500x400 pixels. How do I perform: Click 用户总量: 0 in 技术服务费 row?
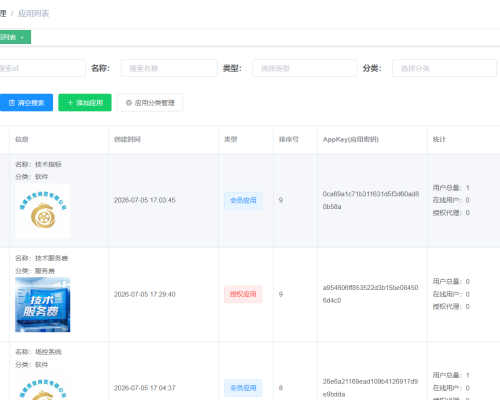[x=451, y=282]
